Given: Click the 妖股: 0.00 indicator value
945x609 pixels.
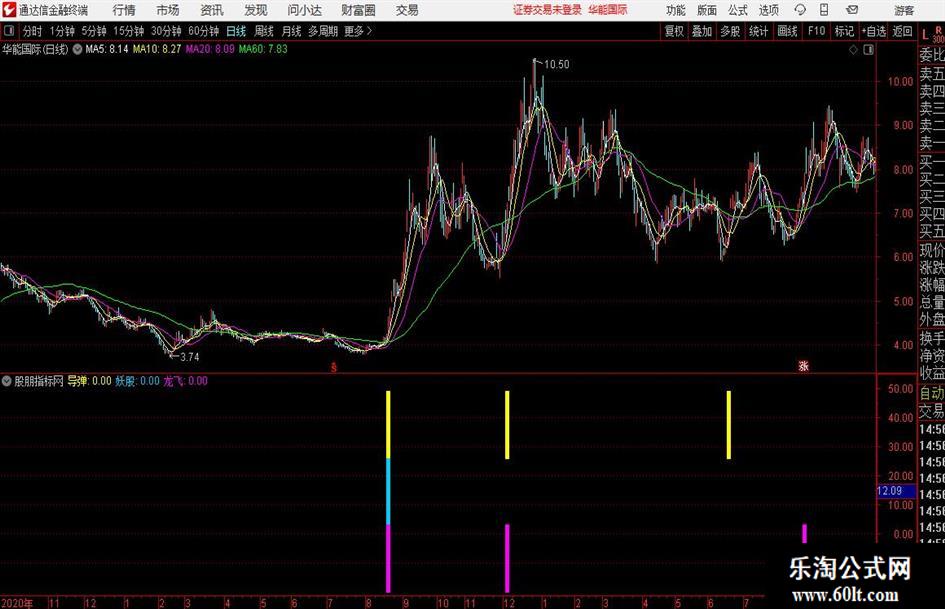Looking at the screenshot, I should (137, 381).
